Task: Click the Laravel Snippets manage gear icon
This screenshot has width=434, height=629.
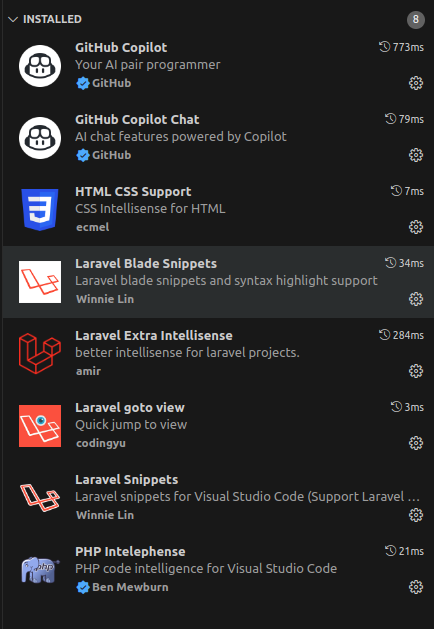Action: [x=416, y=515]
